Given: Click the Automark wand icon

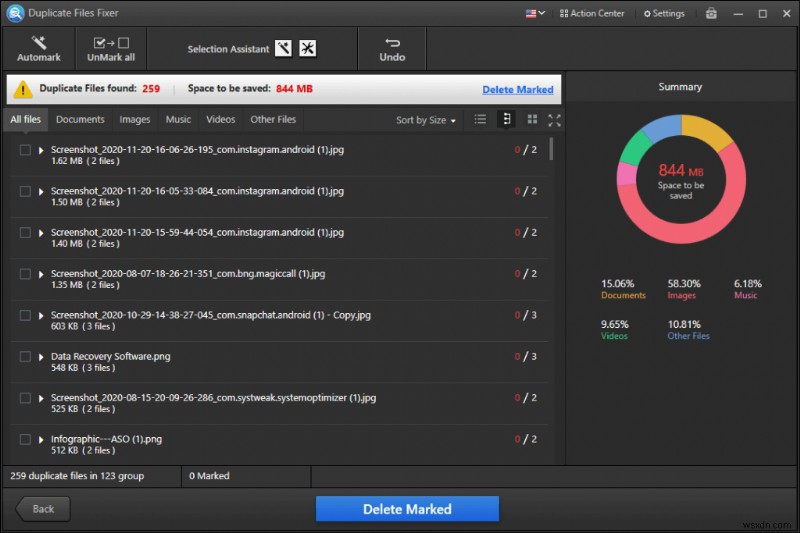Looking at the screenshot, I should (39, 42).
